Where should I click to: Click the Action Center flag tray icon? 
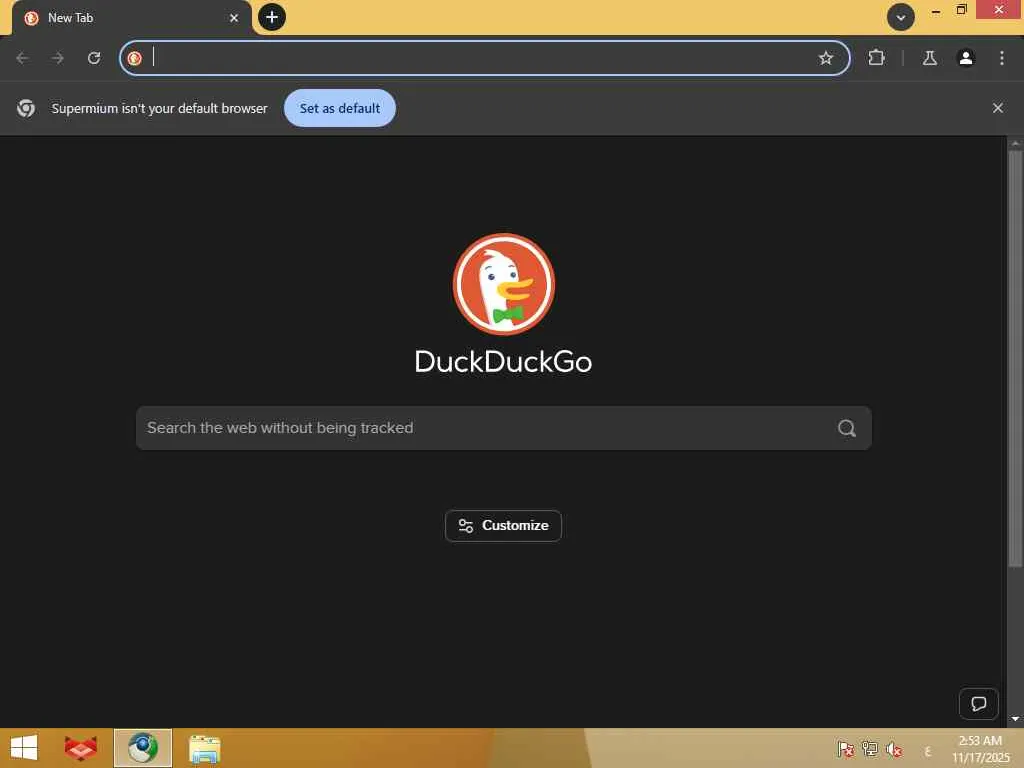(845, 749)
